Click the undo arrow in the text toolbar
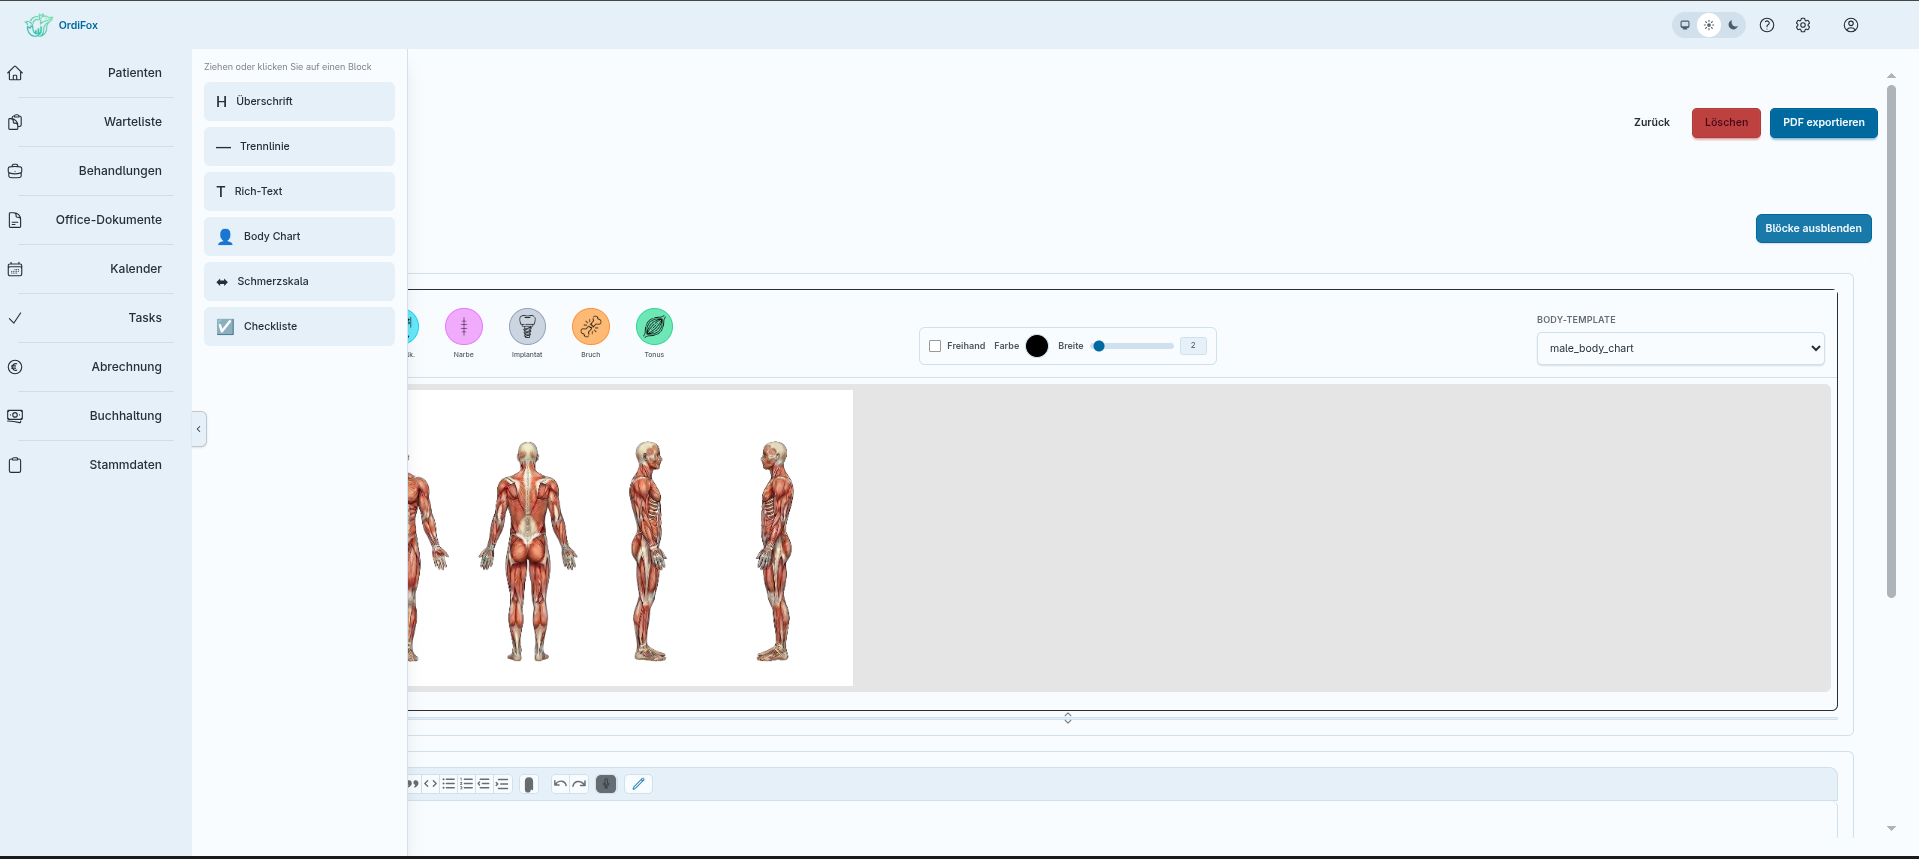 pos(560,784)
